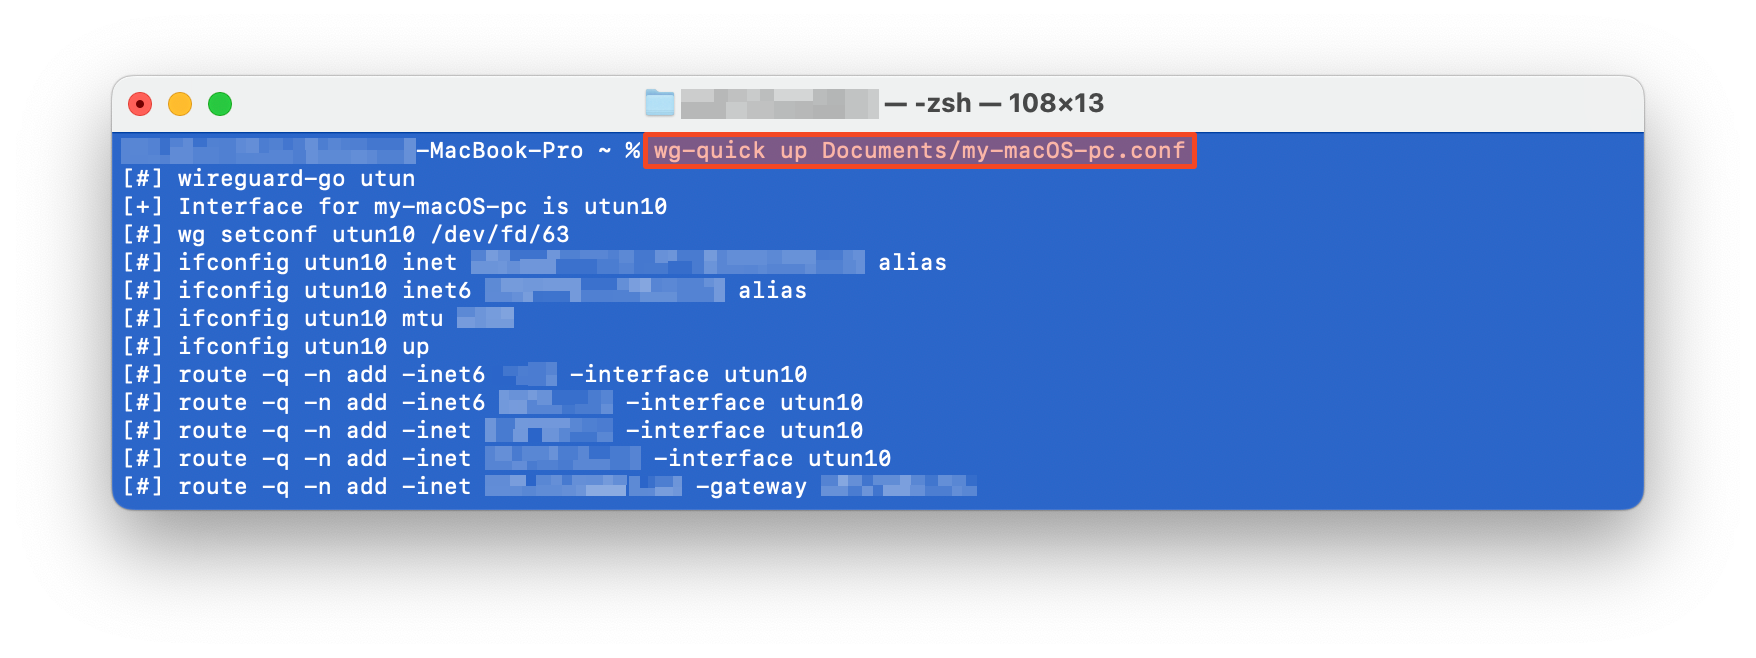Click the highlighted wg-quick up command
The image size is (1756, 658).
919,151
